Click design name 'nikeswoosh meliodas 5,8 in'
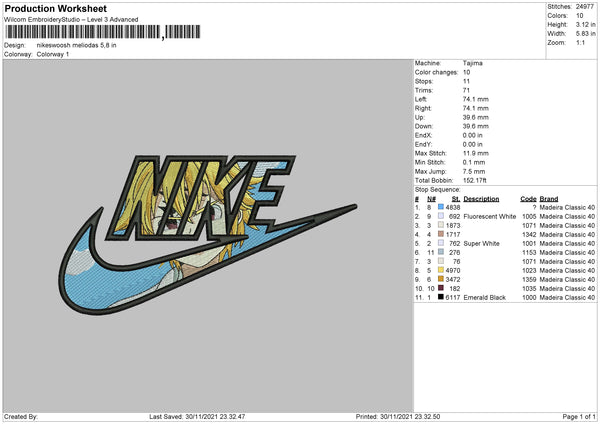Screen dimensions: 600x424 pos(77,45)
